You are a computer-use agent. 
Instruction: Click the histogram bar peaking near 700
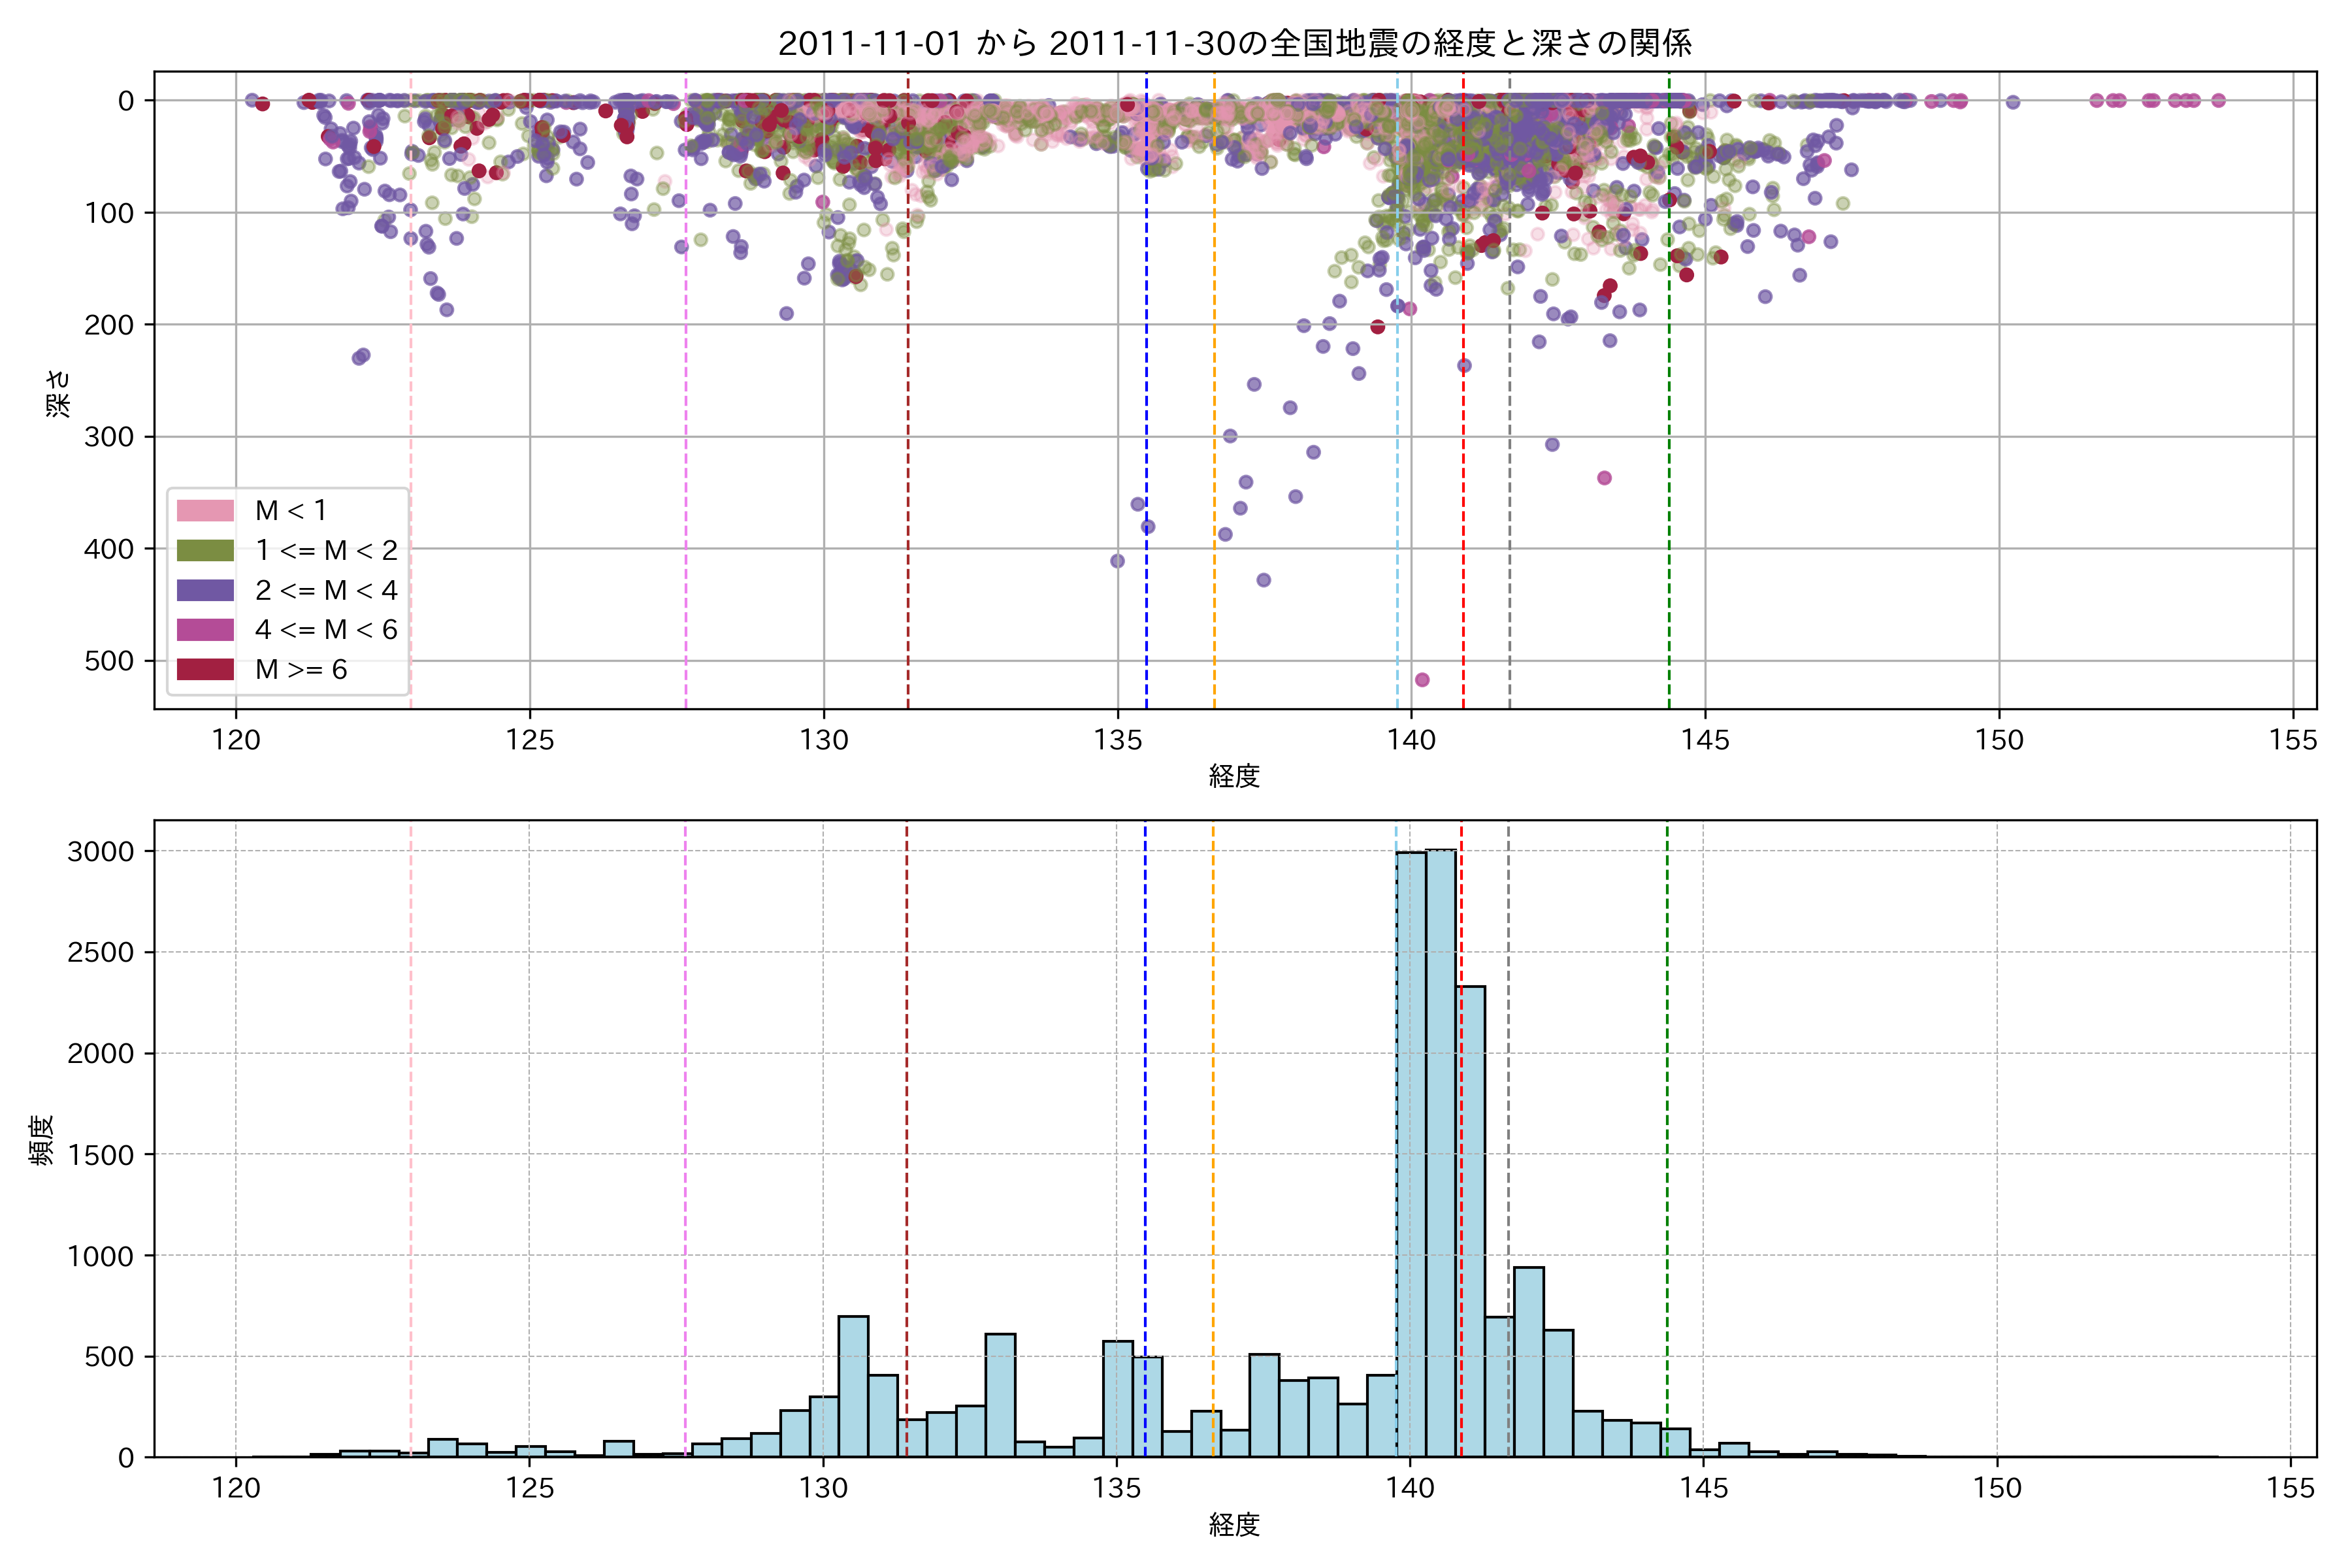click(853, 1390)
